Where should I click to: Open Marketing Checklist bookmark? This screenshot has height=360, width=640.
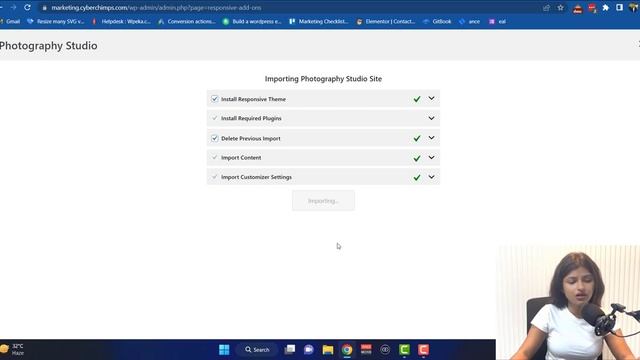click(319, 21)
